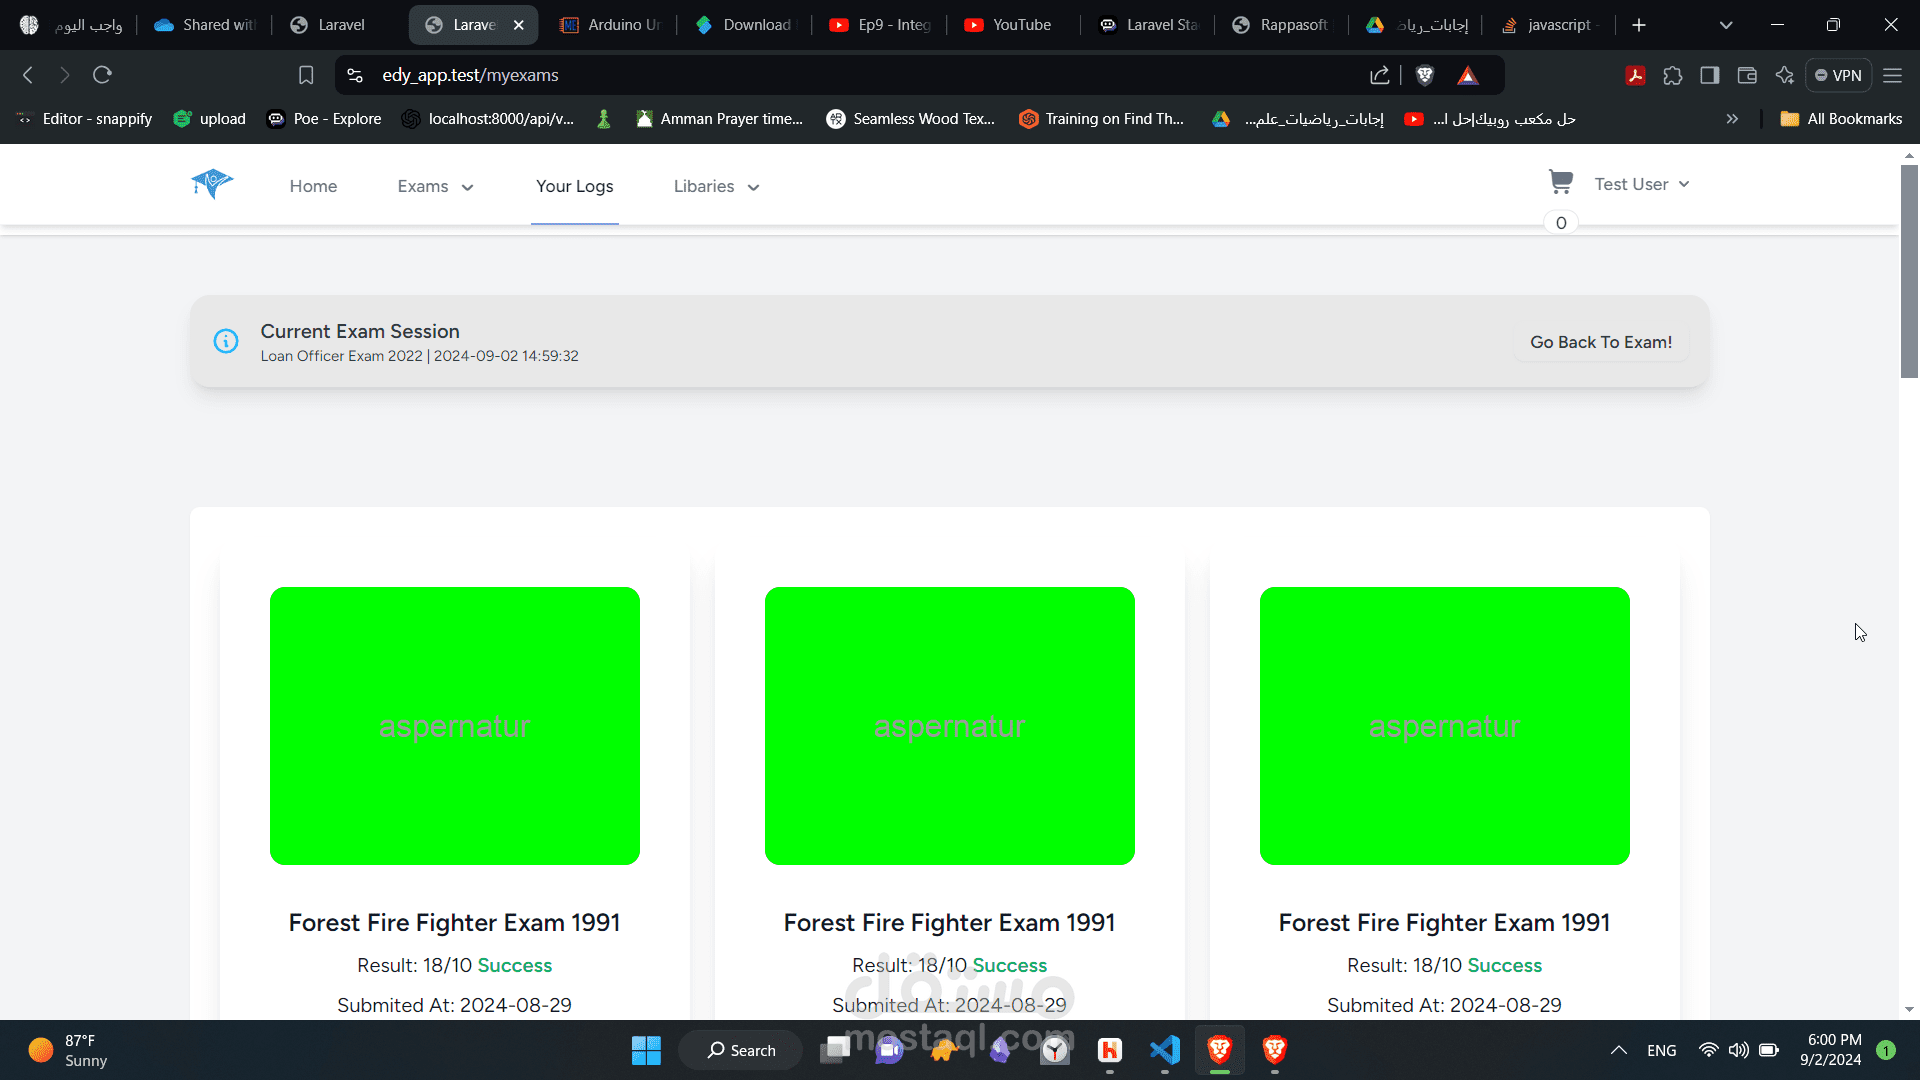
Task: Reload the page with refresh icon
Action: point(102,75)
